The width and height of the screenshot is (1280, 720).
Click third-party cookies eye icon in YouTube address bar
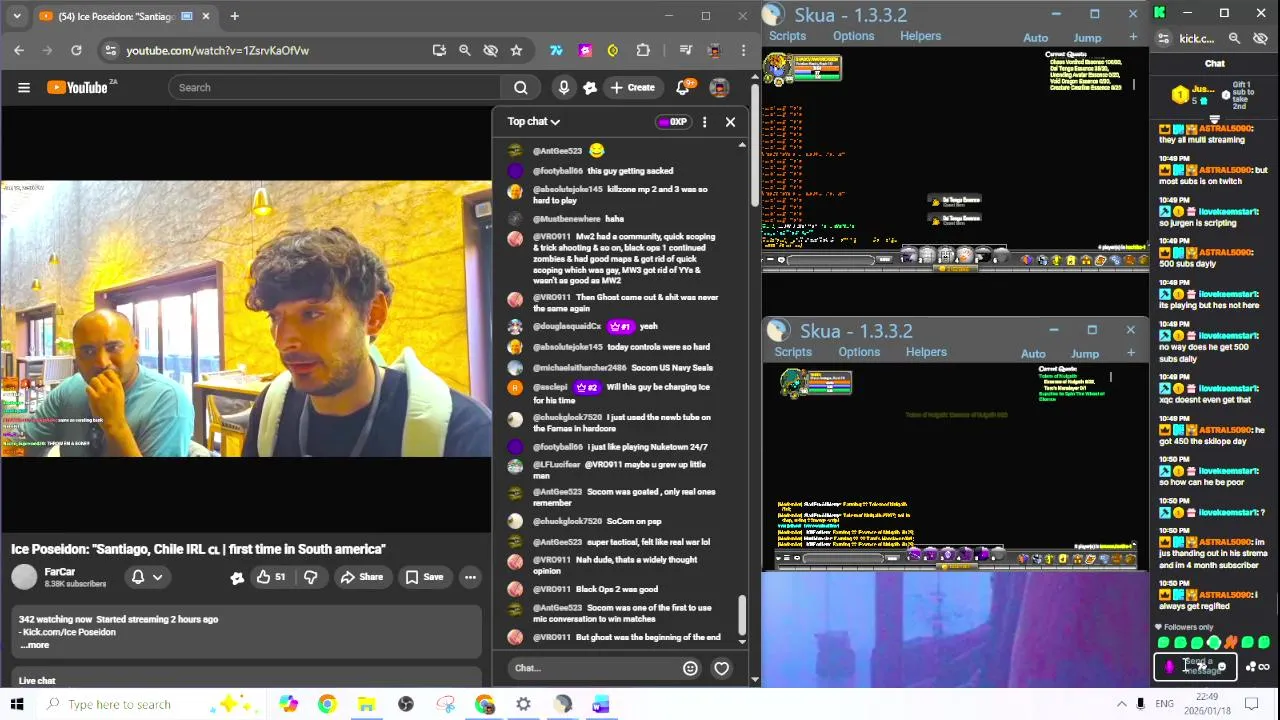point(490,50)
